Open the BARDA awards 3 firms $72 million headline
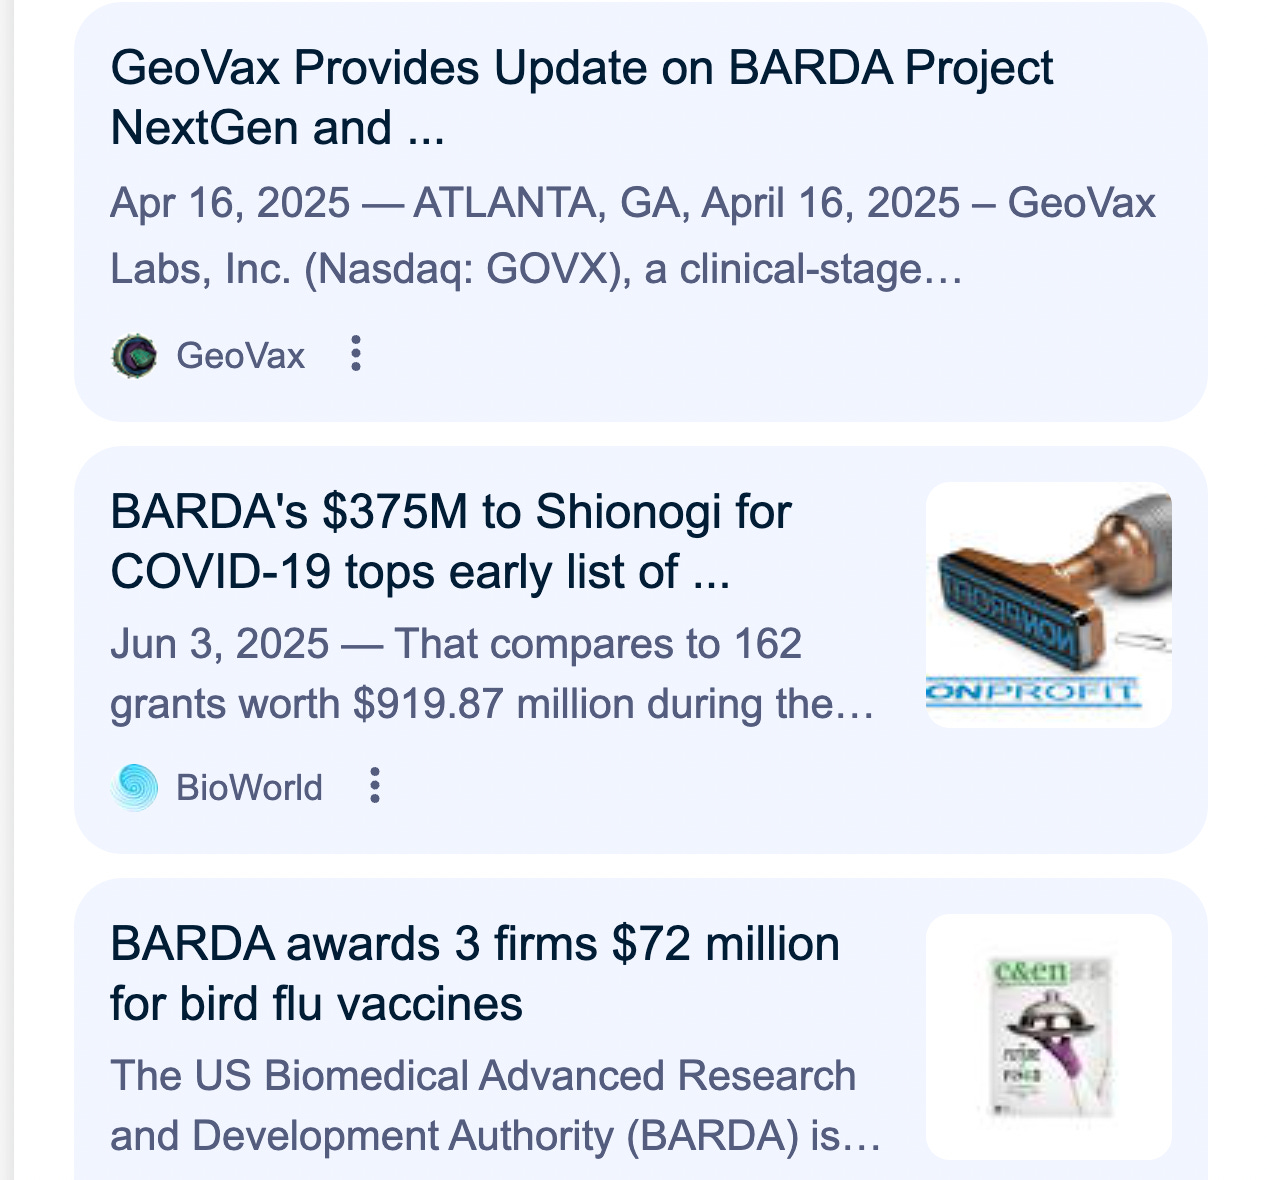1270x1180 pixels. coord(475,974)
